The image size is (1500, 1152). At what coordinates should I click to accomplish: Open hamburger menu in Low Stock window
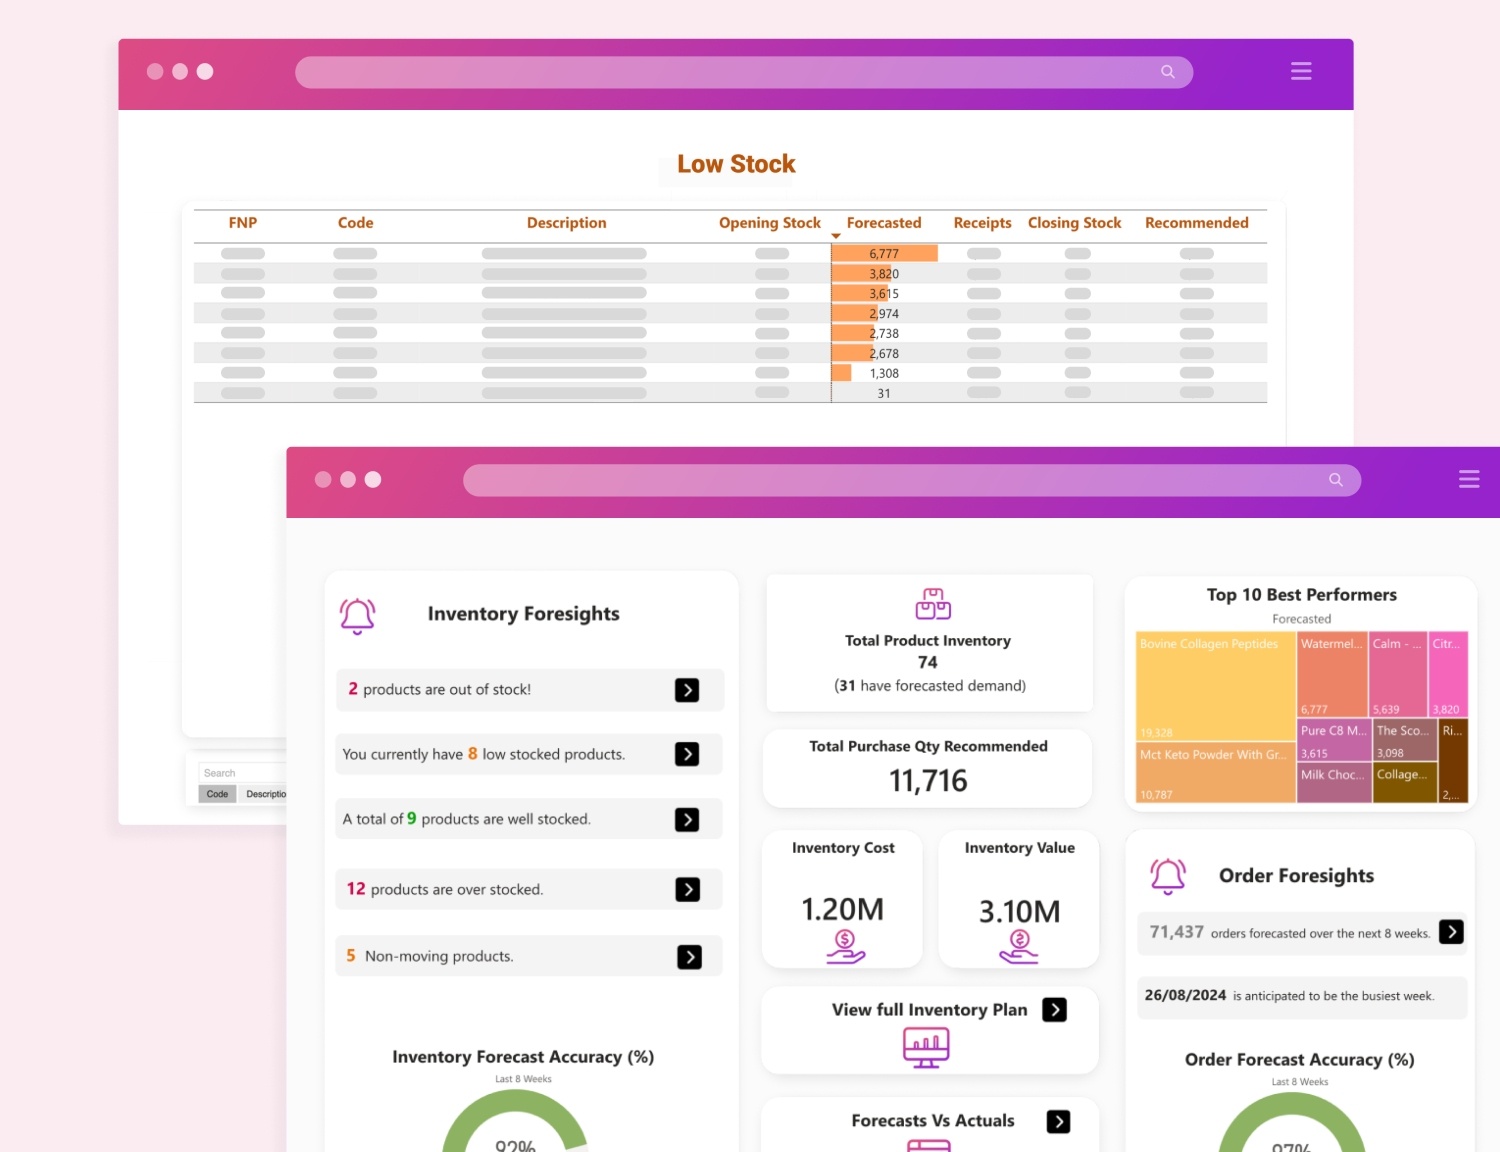point(1301,71)
